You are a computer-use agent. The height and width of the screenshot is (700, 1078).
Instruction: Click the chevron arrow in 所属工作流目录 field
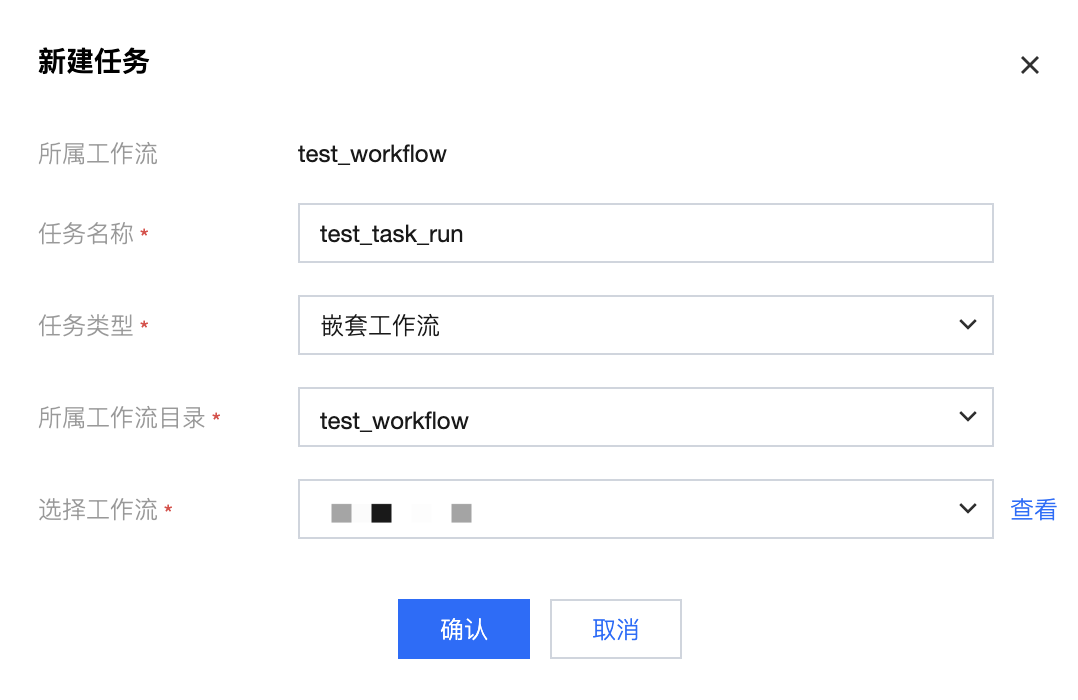[x=967, y=416]
